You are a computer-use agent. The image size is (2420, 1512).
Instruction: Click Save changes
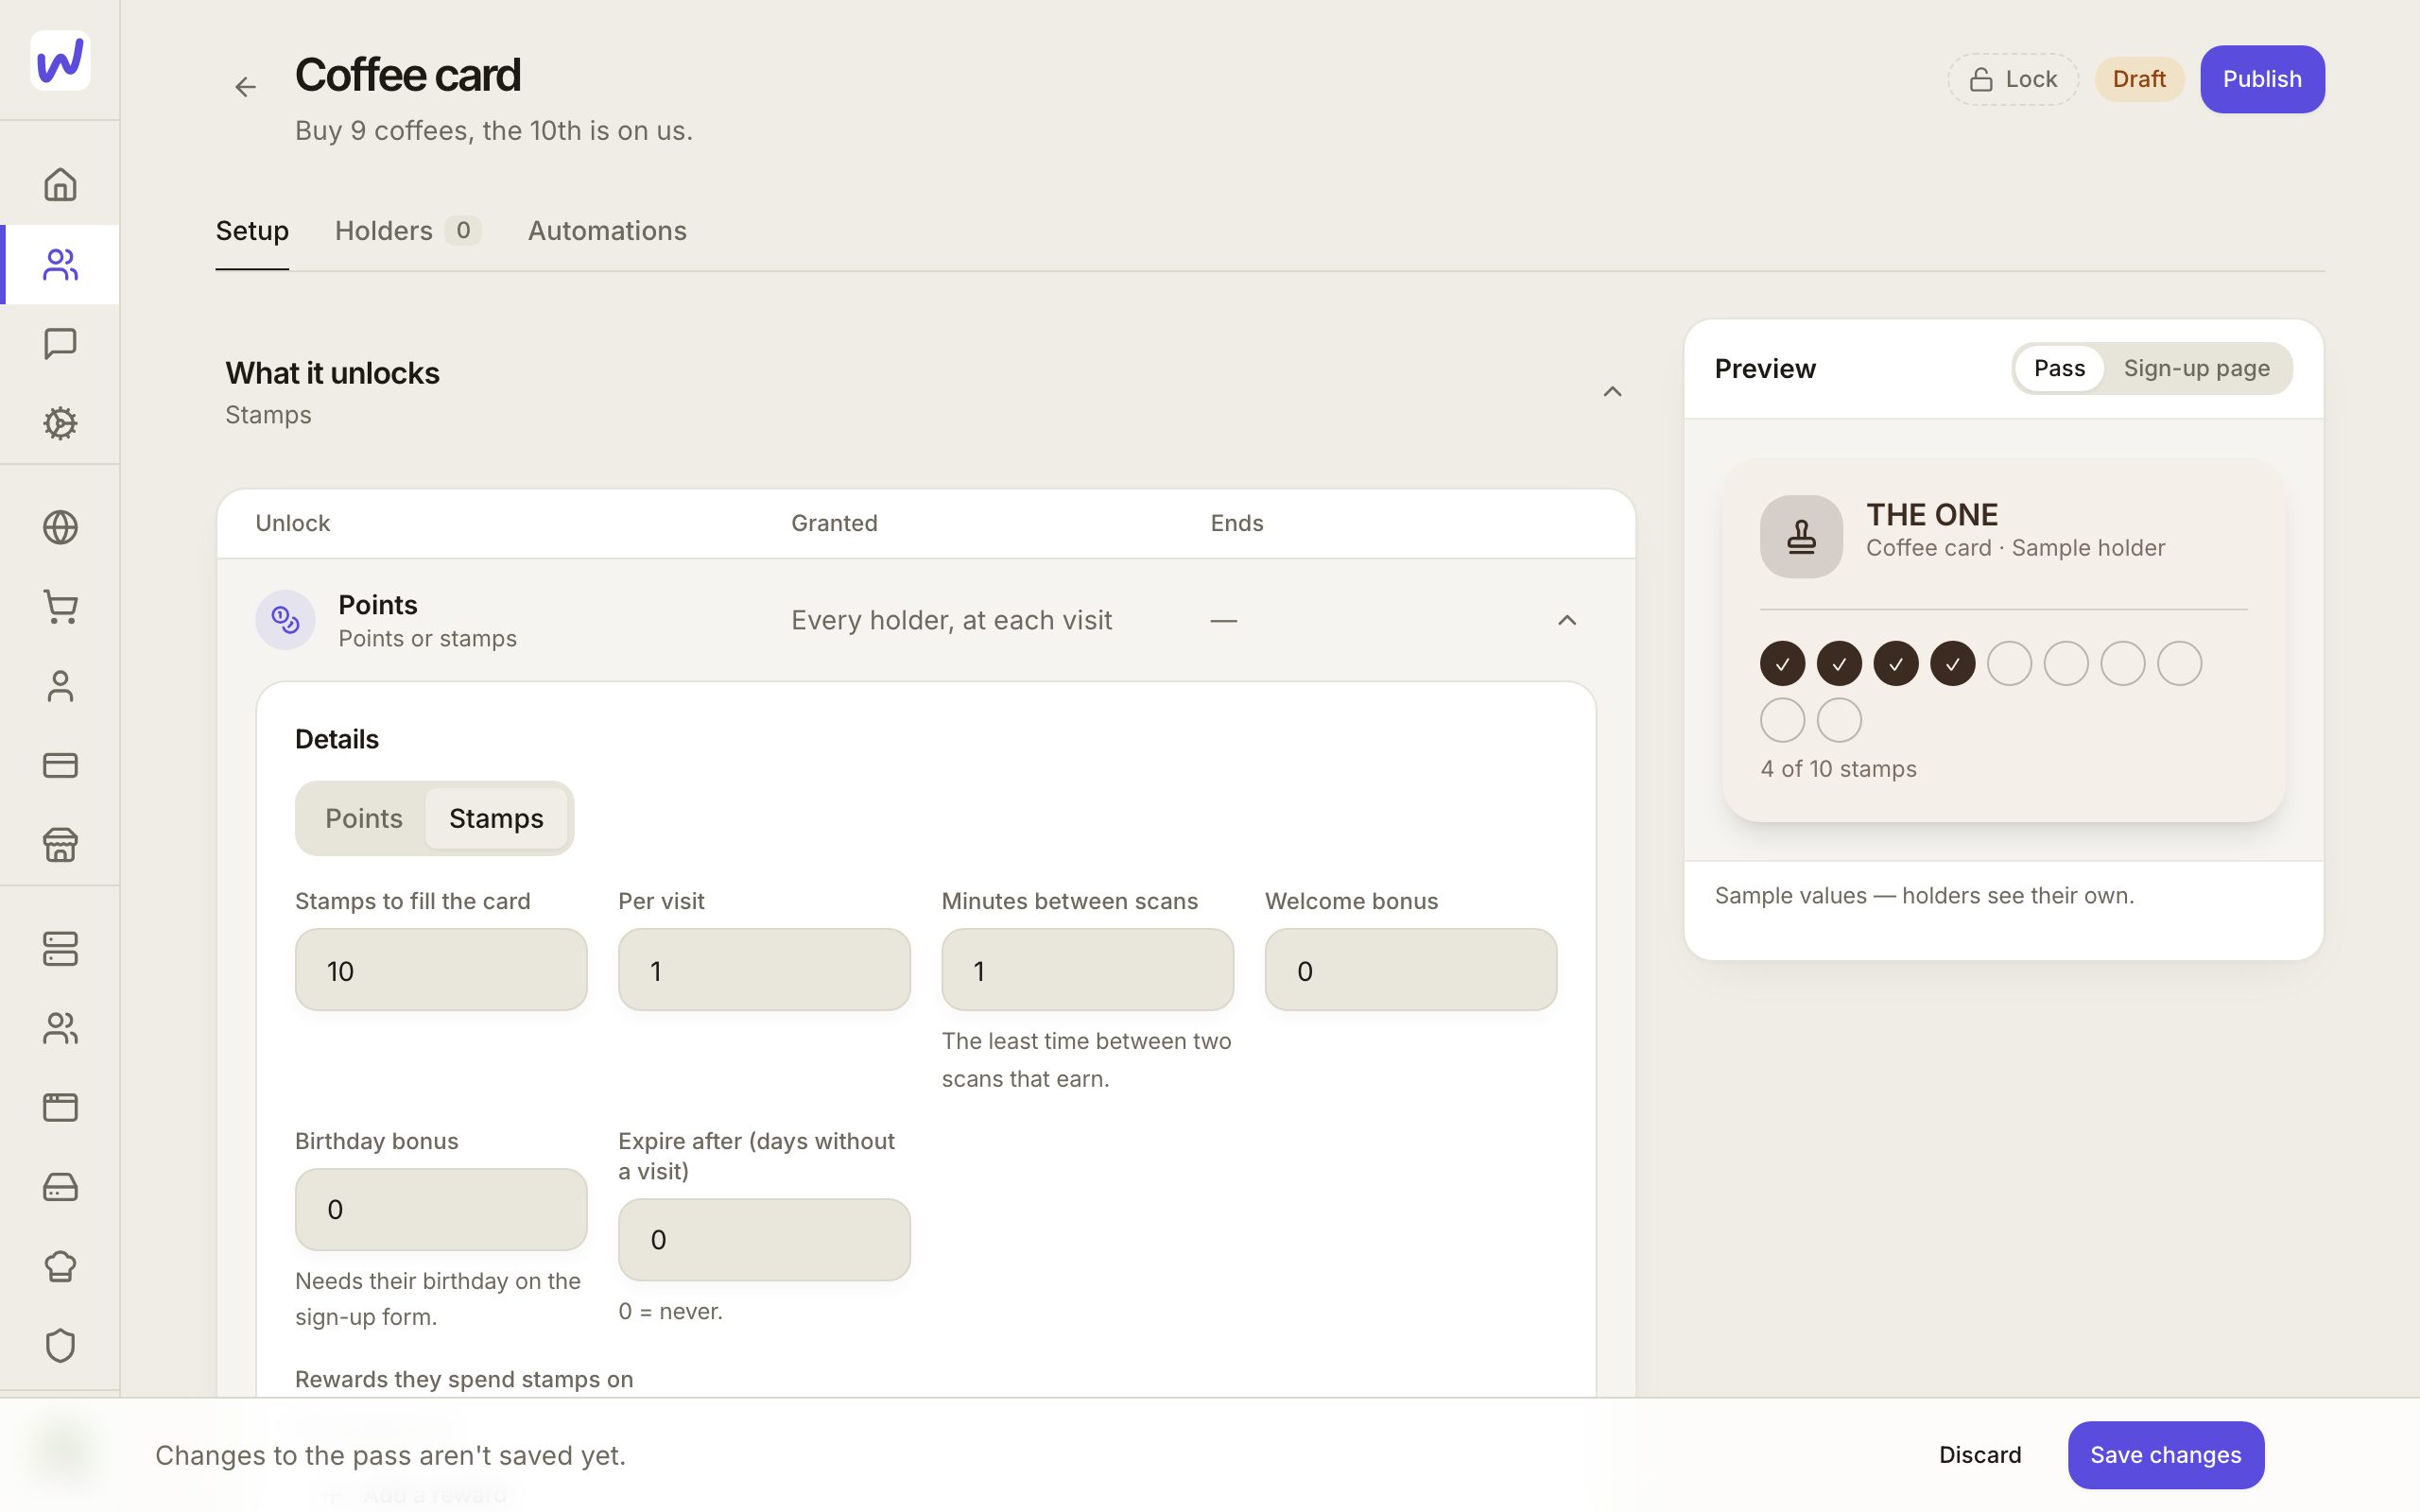click(x=2165, y=1455)
